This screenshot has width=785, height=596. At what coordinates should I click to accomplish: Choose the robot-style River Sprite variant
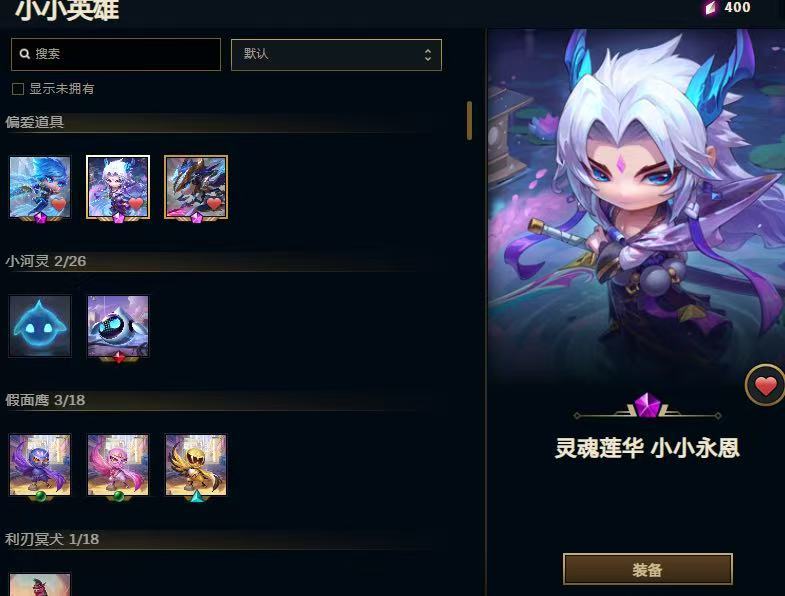118,326
